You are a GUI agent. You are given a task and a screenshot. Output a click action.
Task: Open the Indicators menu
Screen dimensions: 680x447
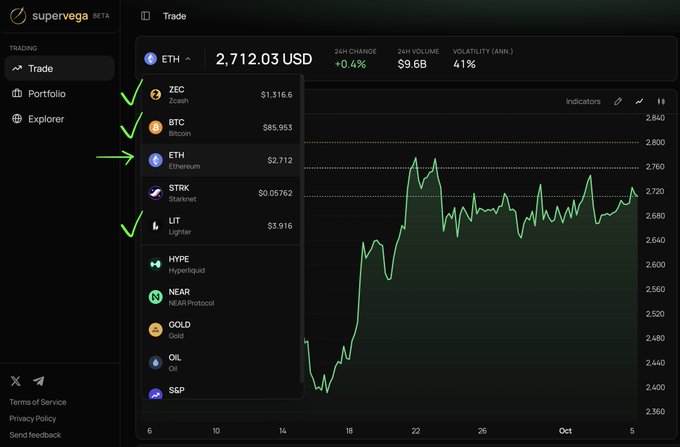pyautogui.click(x=583, y=101)
